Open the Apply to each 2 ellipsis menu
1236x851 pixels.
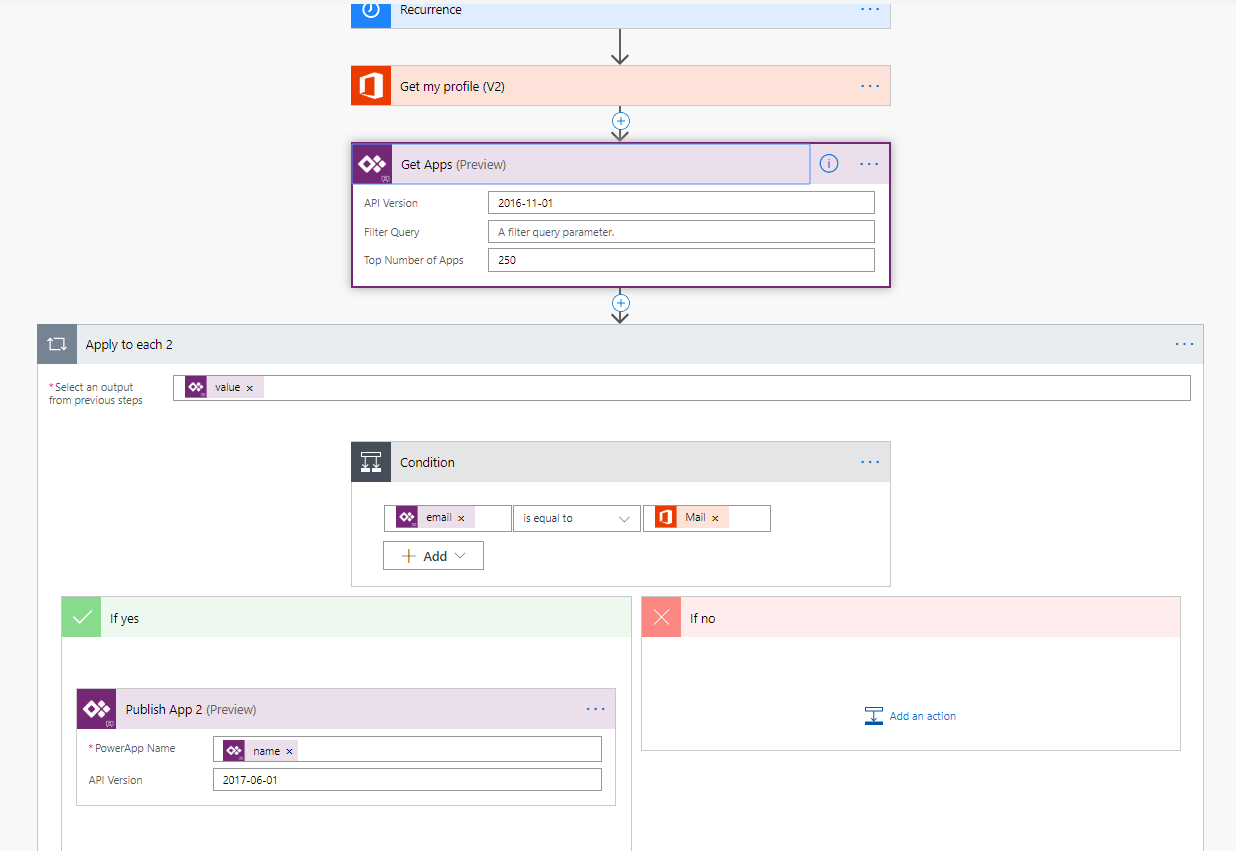1184,344
